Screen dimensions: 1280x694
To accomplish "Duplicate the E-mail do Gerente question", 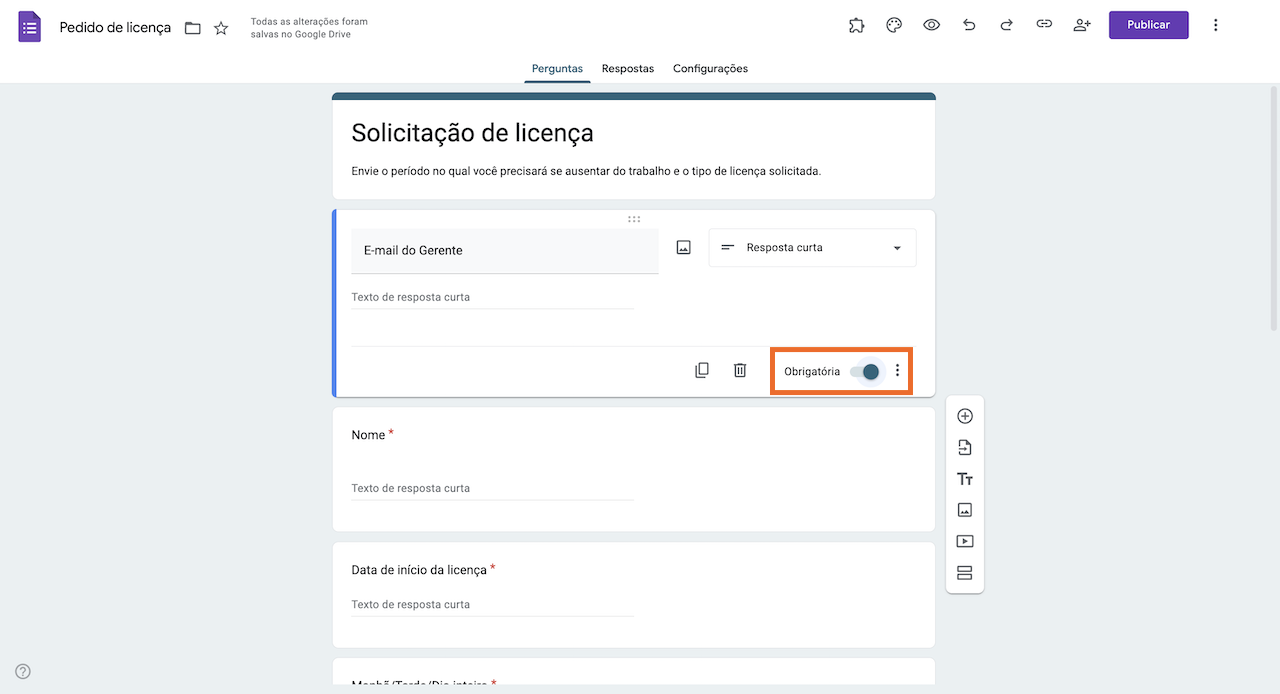I will (702, 370).
